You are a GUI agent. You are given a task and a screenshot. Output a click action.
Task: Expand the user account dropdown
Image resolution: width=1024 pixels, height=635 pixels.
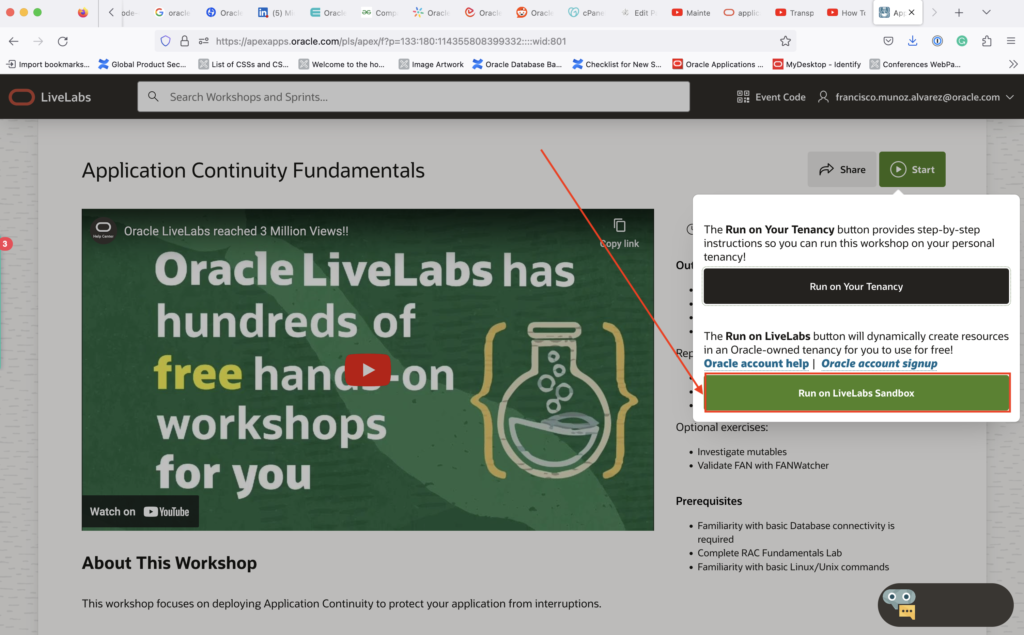1009,97
